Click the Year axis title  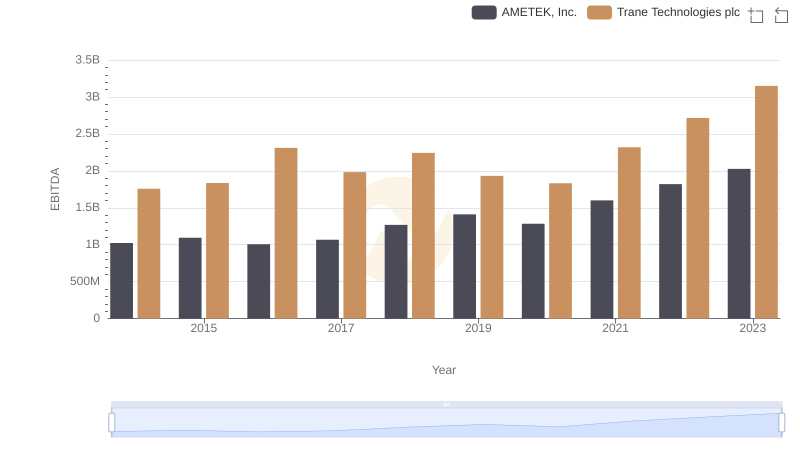point(444,370)
